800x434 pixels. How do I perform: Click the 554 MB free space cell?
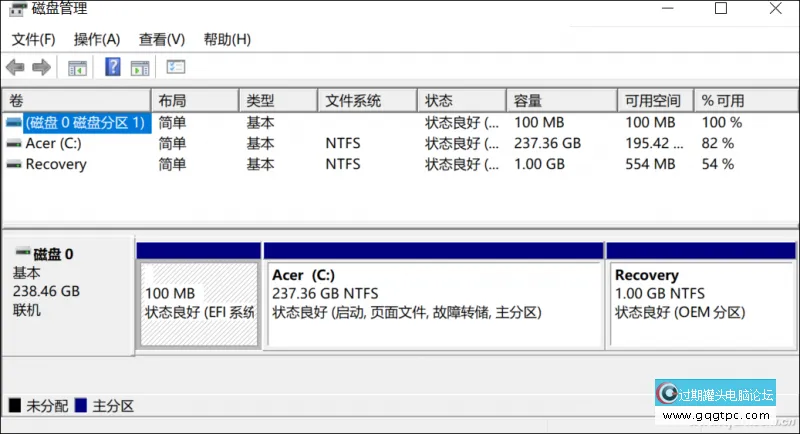tap(651, 164)
